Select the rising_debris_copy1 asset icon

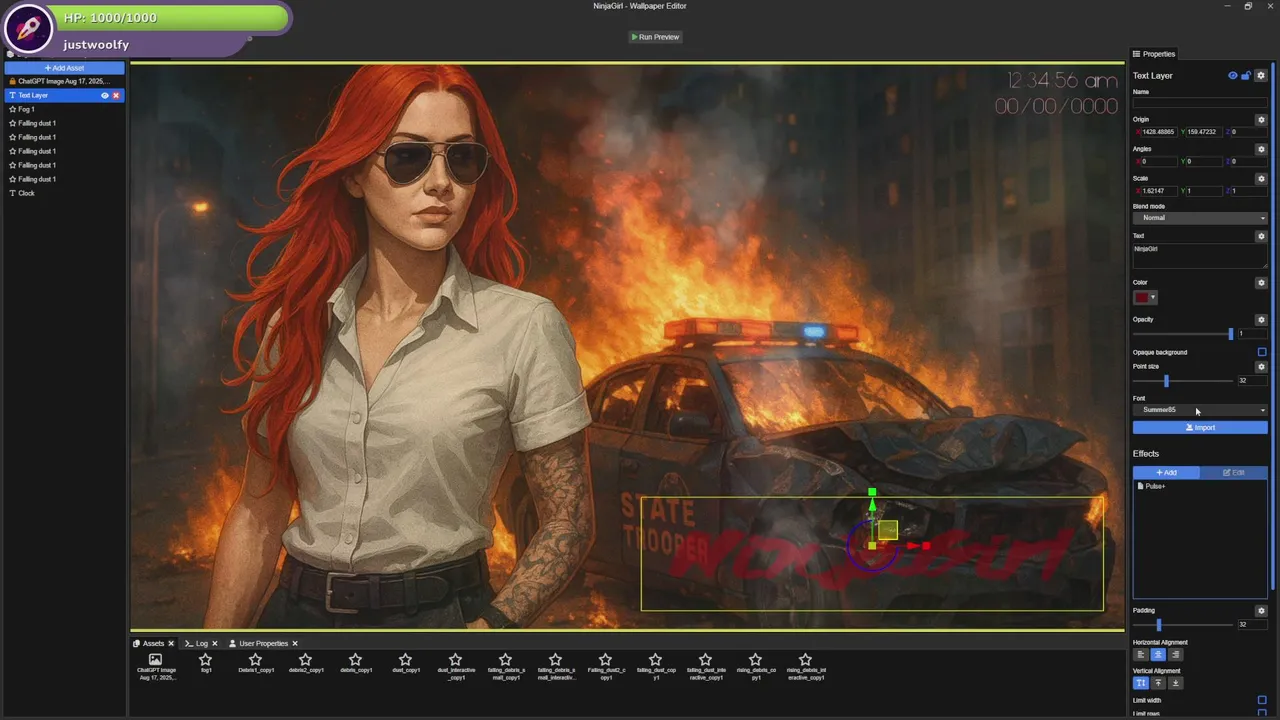(755, 660)
